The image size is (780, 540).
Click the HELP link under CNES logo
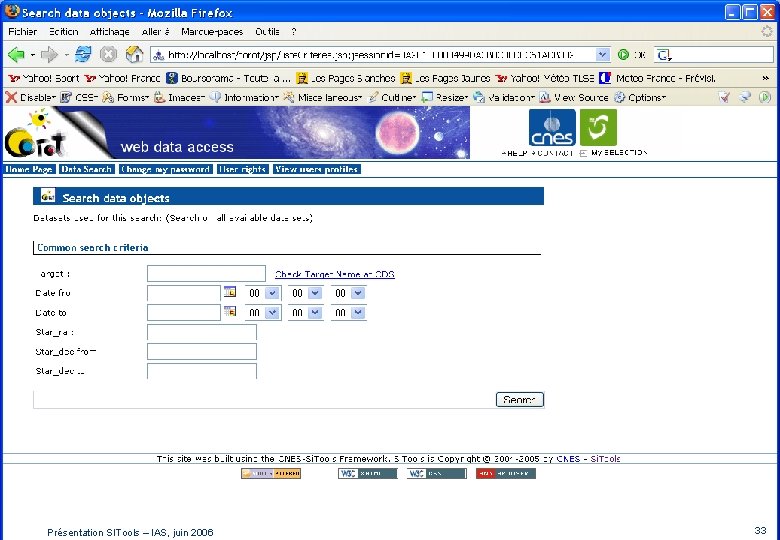(x=514, y=153)
